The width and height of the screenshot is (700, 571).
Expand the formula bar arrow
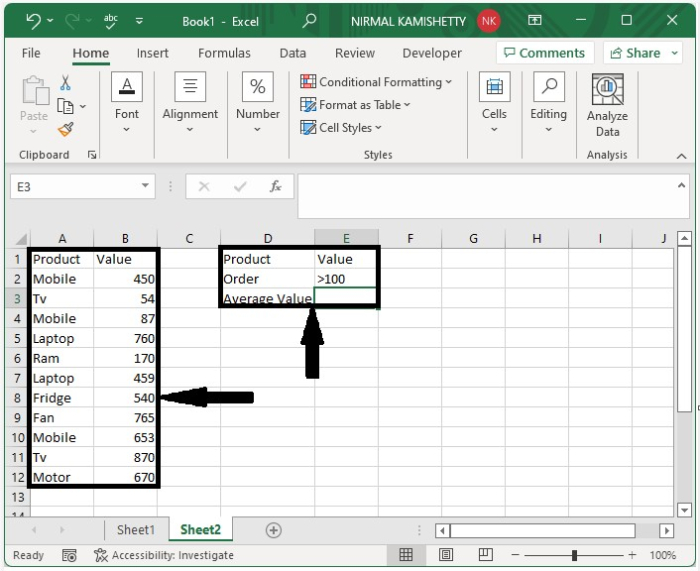[x=681, y=185]
